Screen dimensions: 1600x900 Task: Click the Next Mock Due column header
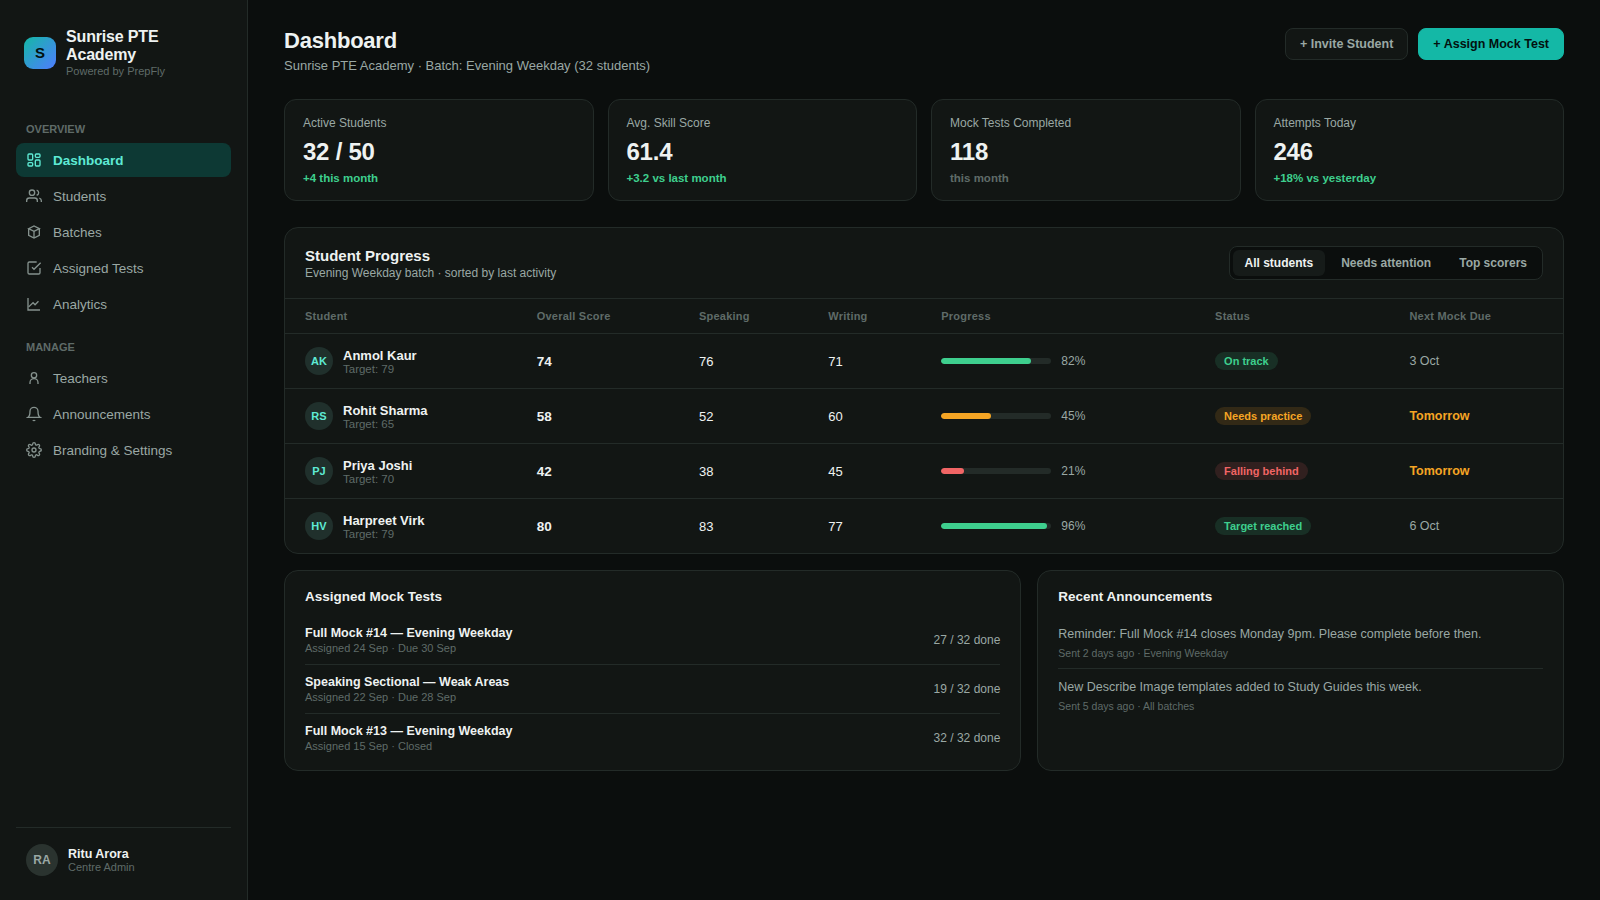pos(1450,316)
